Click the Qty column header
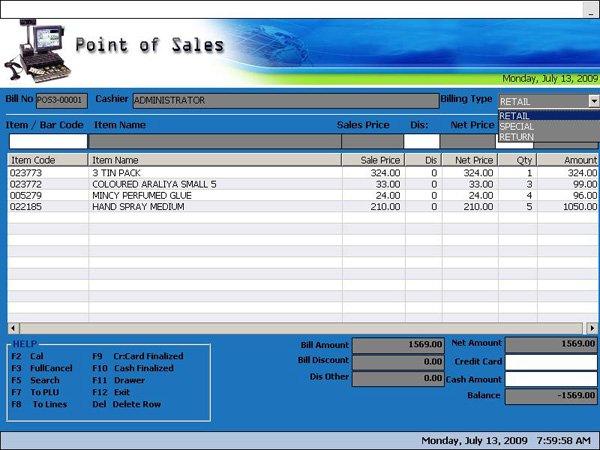 click(x=518, y=160)
